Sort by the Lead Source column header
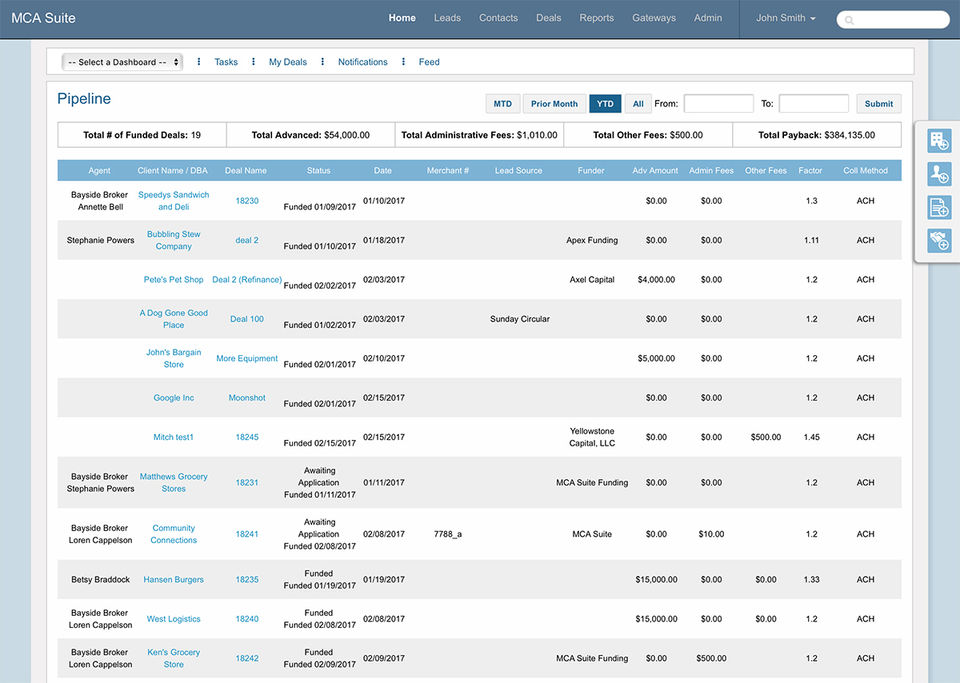This screenshot has height=683, width=960. (519, 171)
